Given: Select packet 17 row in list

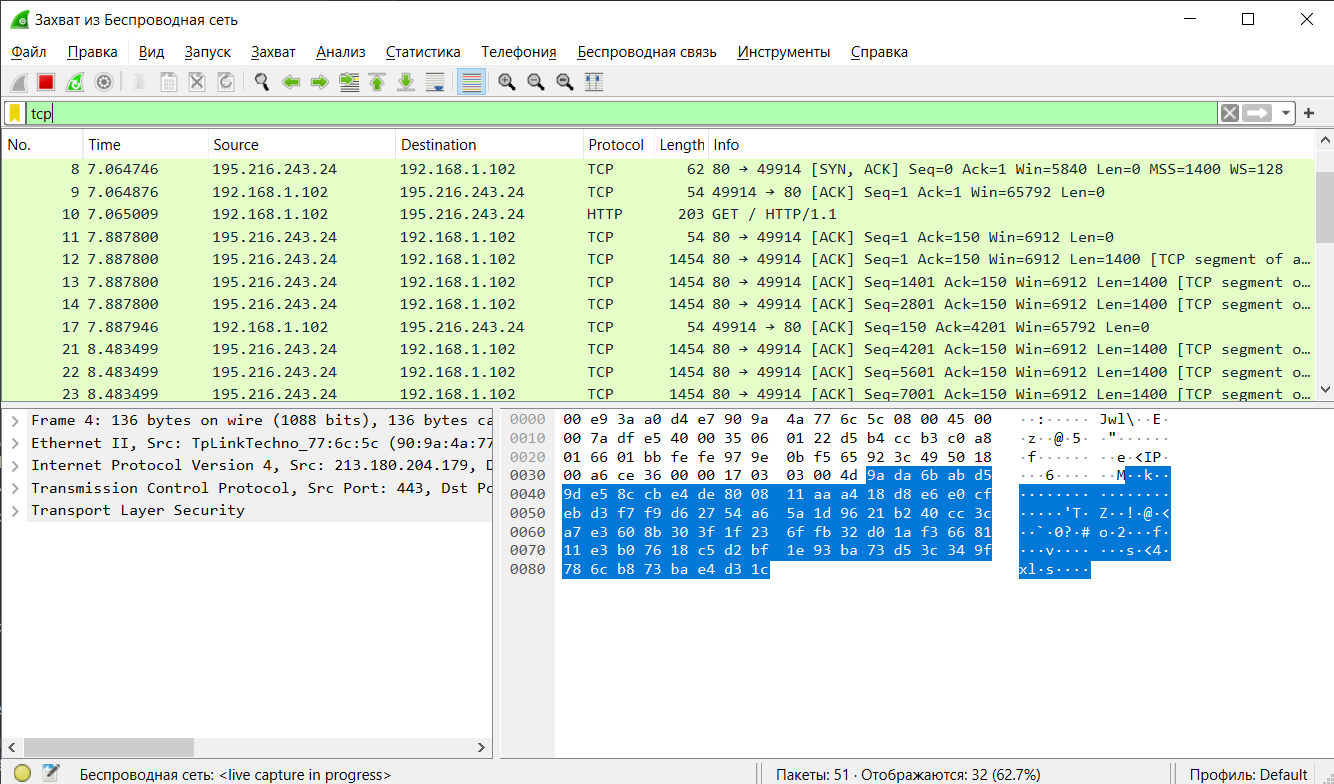Looking at the screenshot, I should tap(658, 327).
